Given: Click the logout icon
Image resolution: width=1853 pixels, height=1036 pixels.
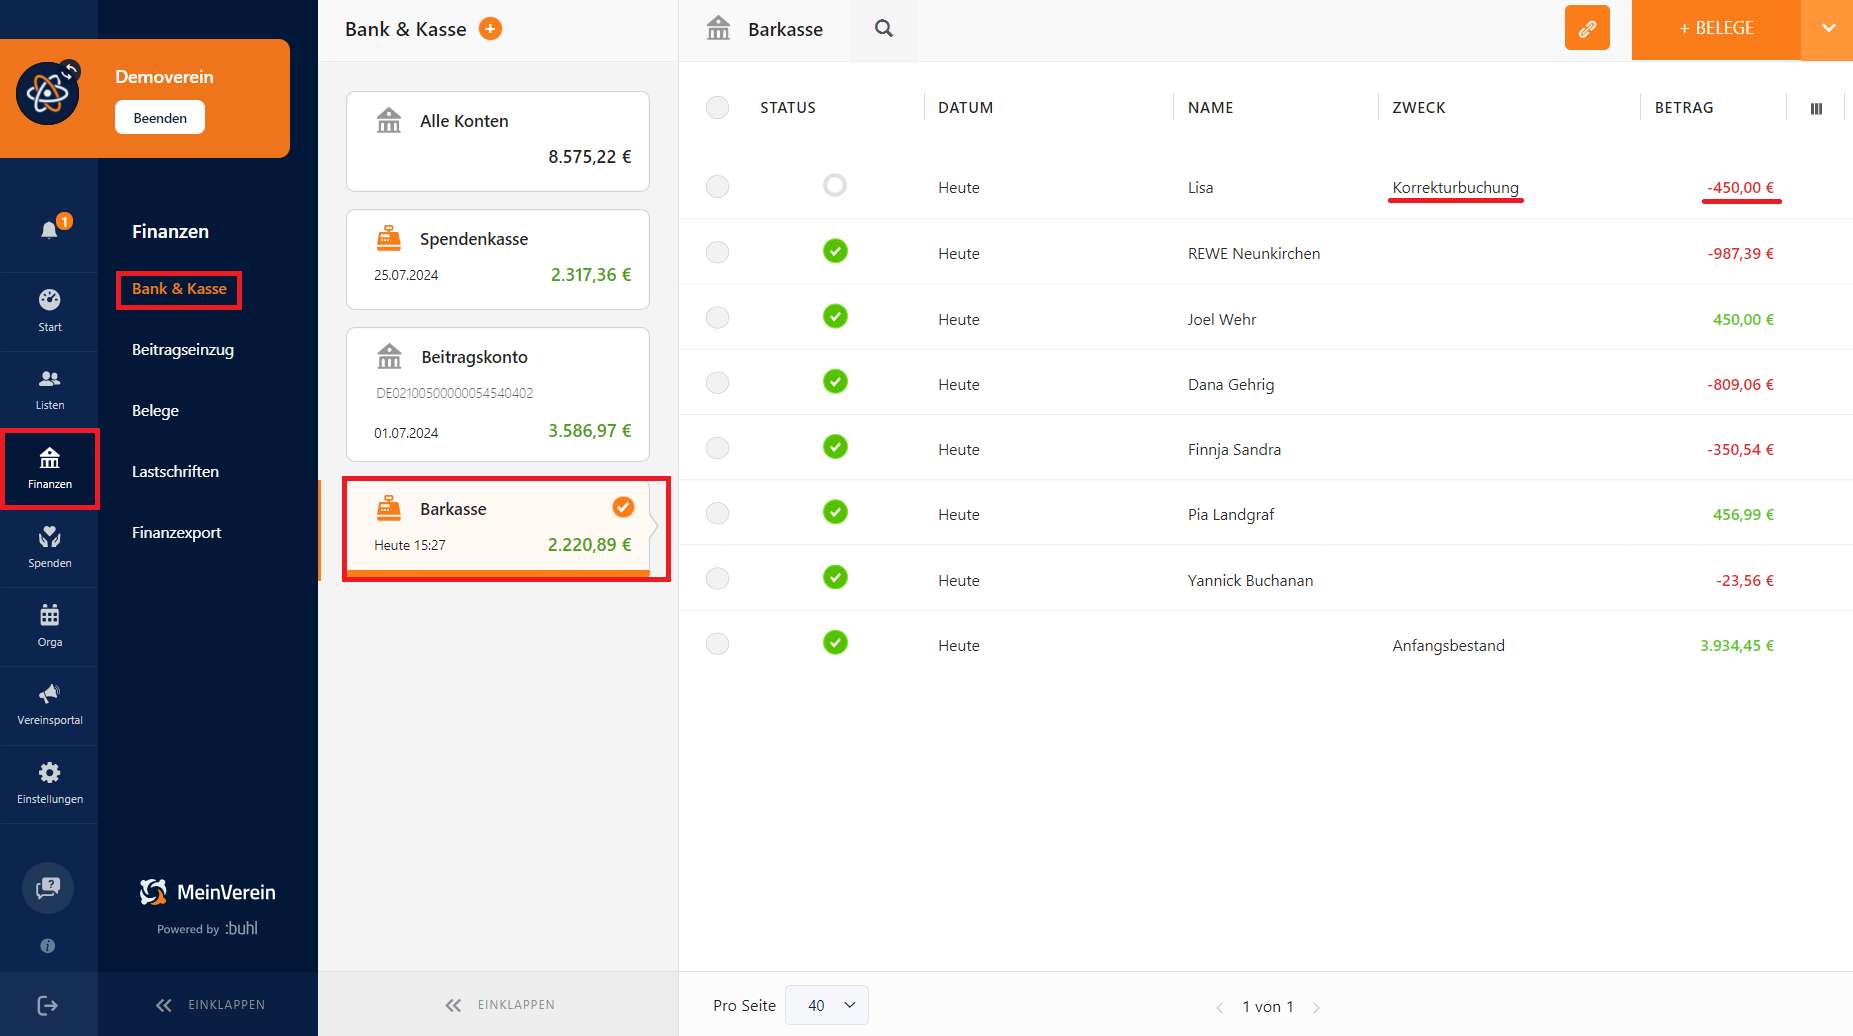Looking at the screenshot, I should pos(47,1005).
